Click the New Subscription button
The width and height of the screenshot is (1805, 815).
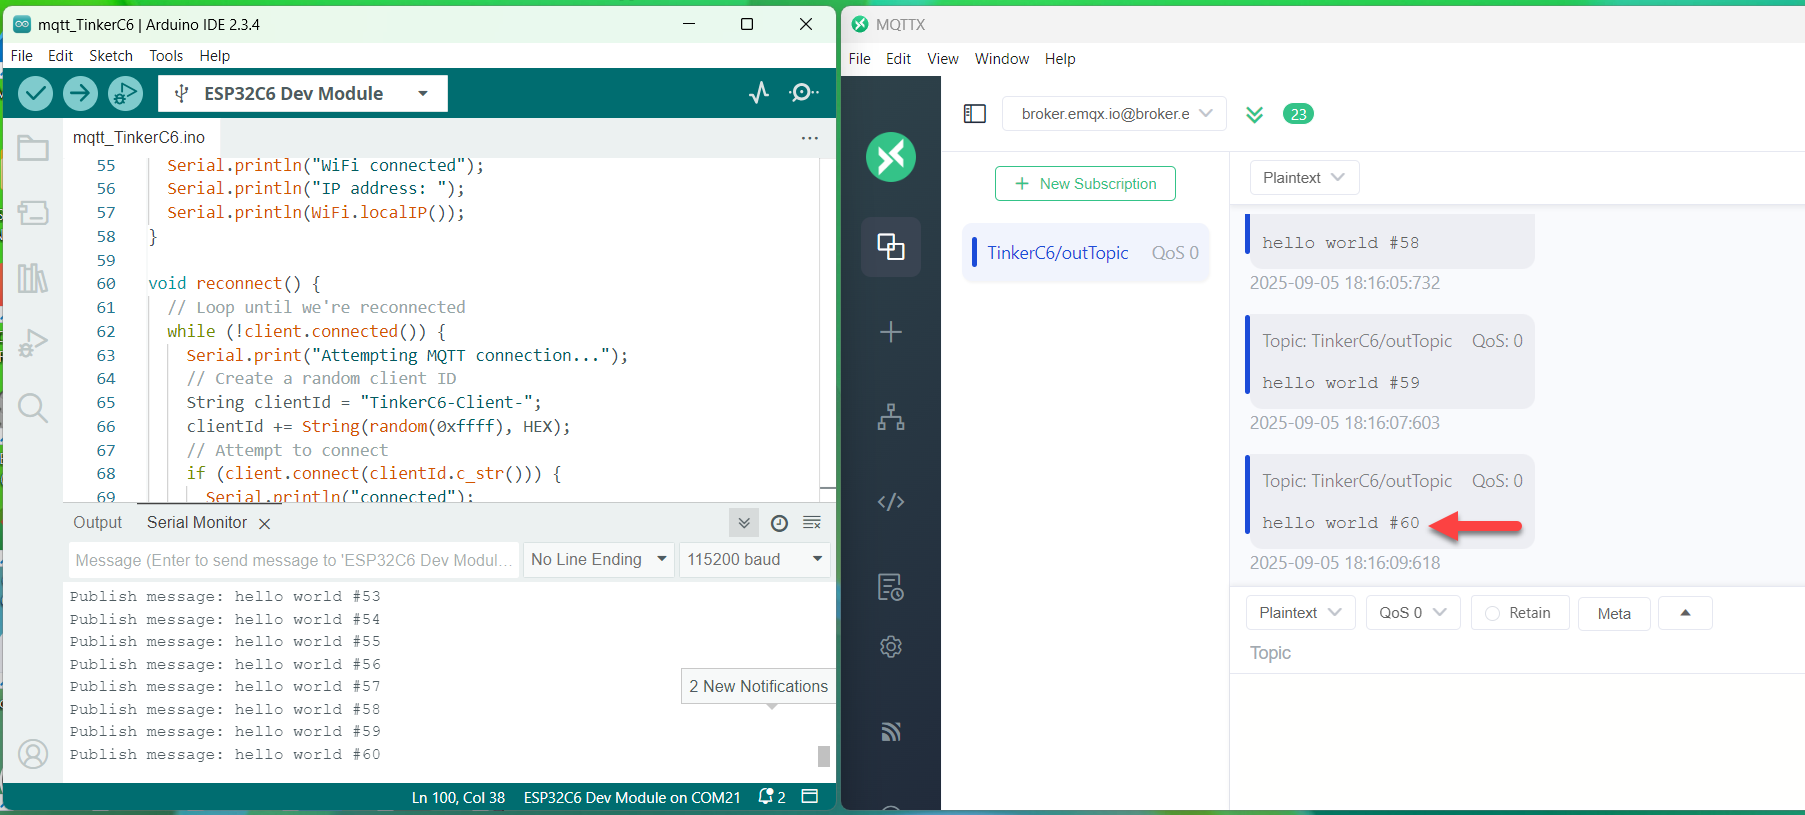click(x=1085, y=184)
